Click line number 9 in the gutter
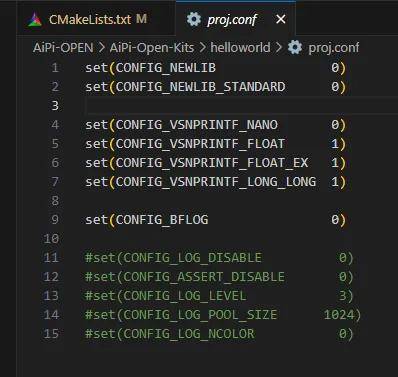This screenshot has height=377, width=398. [x=55, y=220]
